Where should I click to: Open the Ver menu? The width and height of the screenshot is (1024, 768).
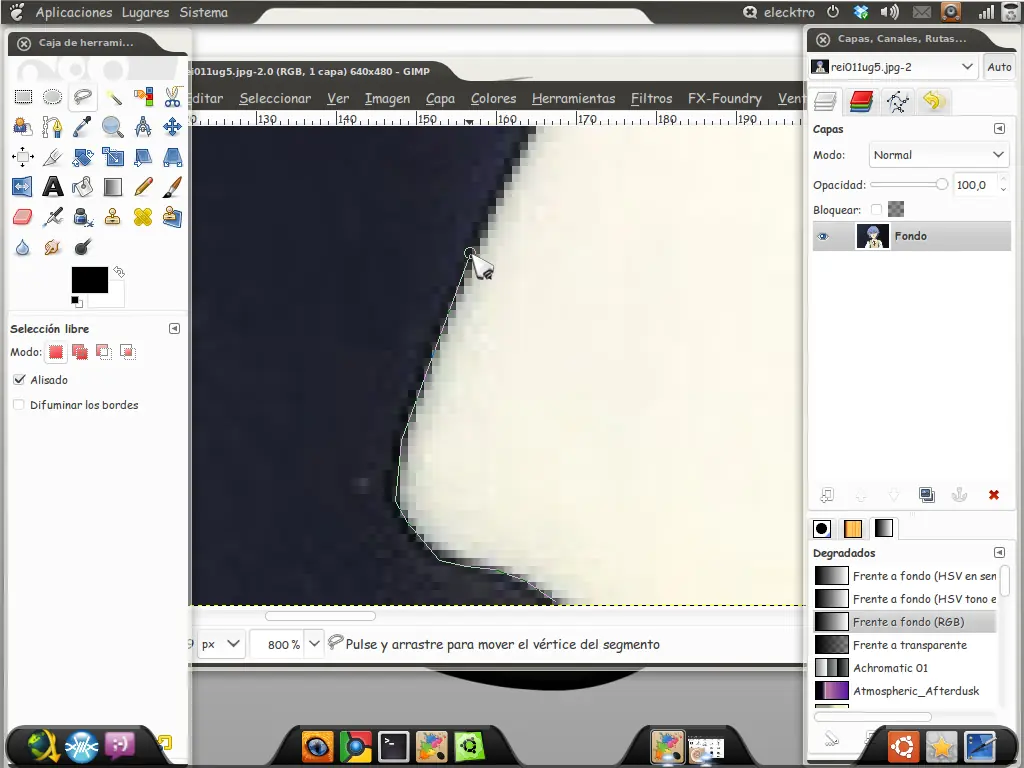tap(338, 99)
